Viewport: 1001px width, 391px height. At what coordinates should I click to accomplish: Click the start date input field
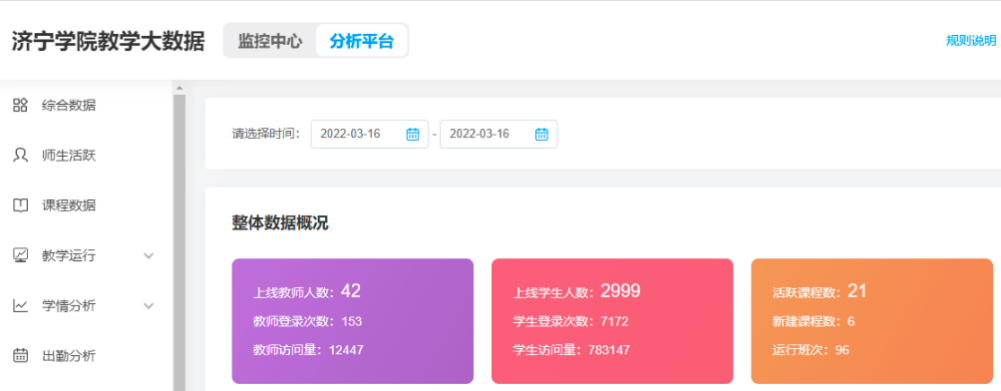click(x=370, y=134)
